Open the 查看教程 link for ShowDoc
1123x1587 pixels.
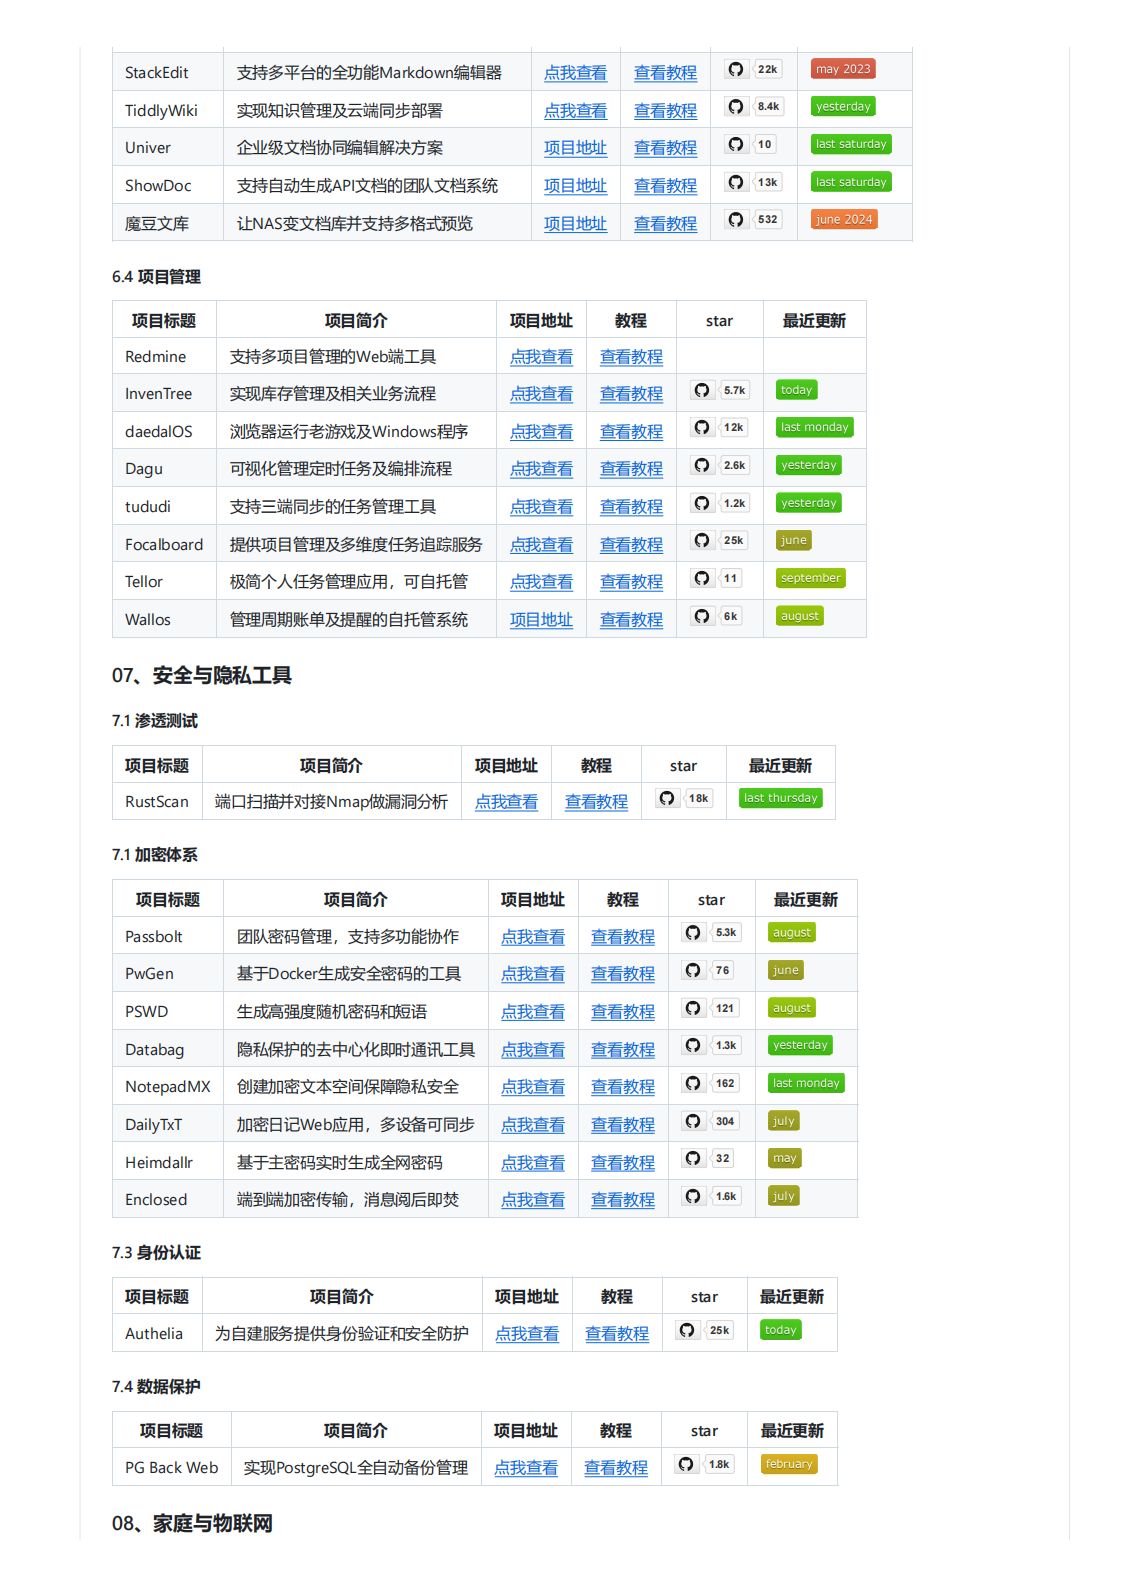pos(665,186)
